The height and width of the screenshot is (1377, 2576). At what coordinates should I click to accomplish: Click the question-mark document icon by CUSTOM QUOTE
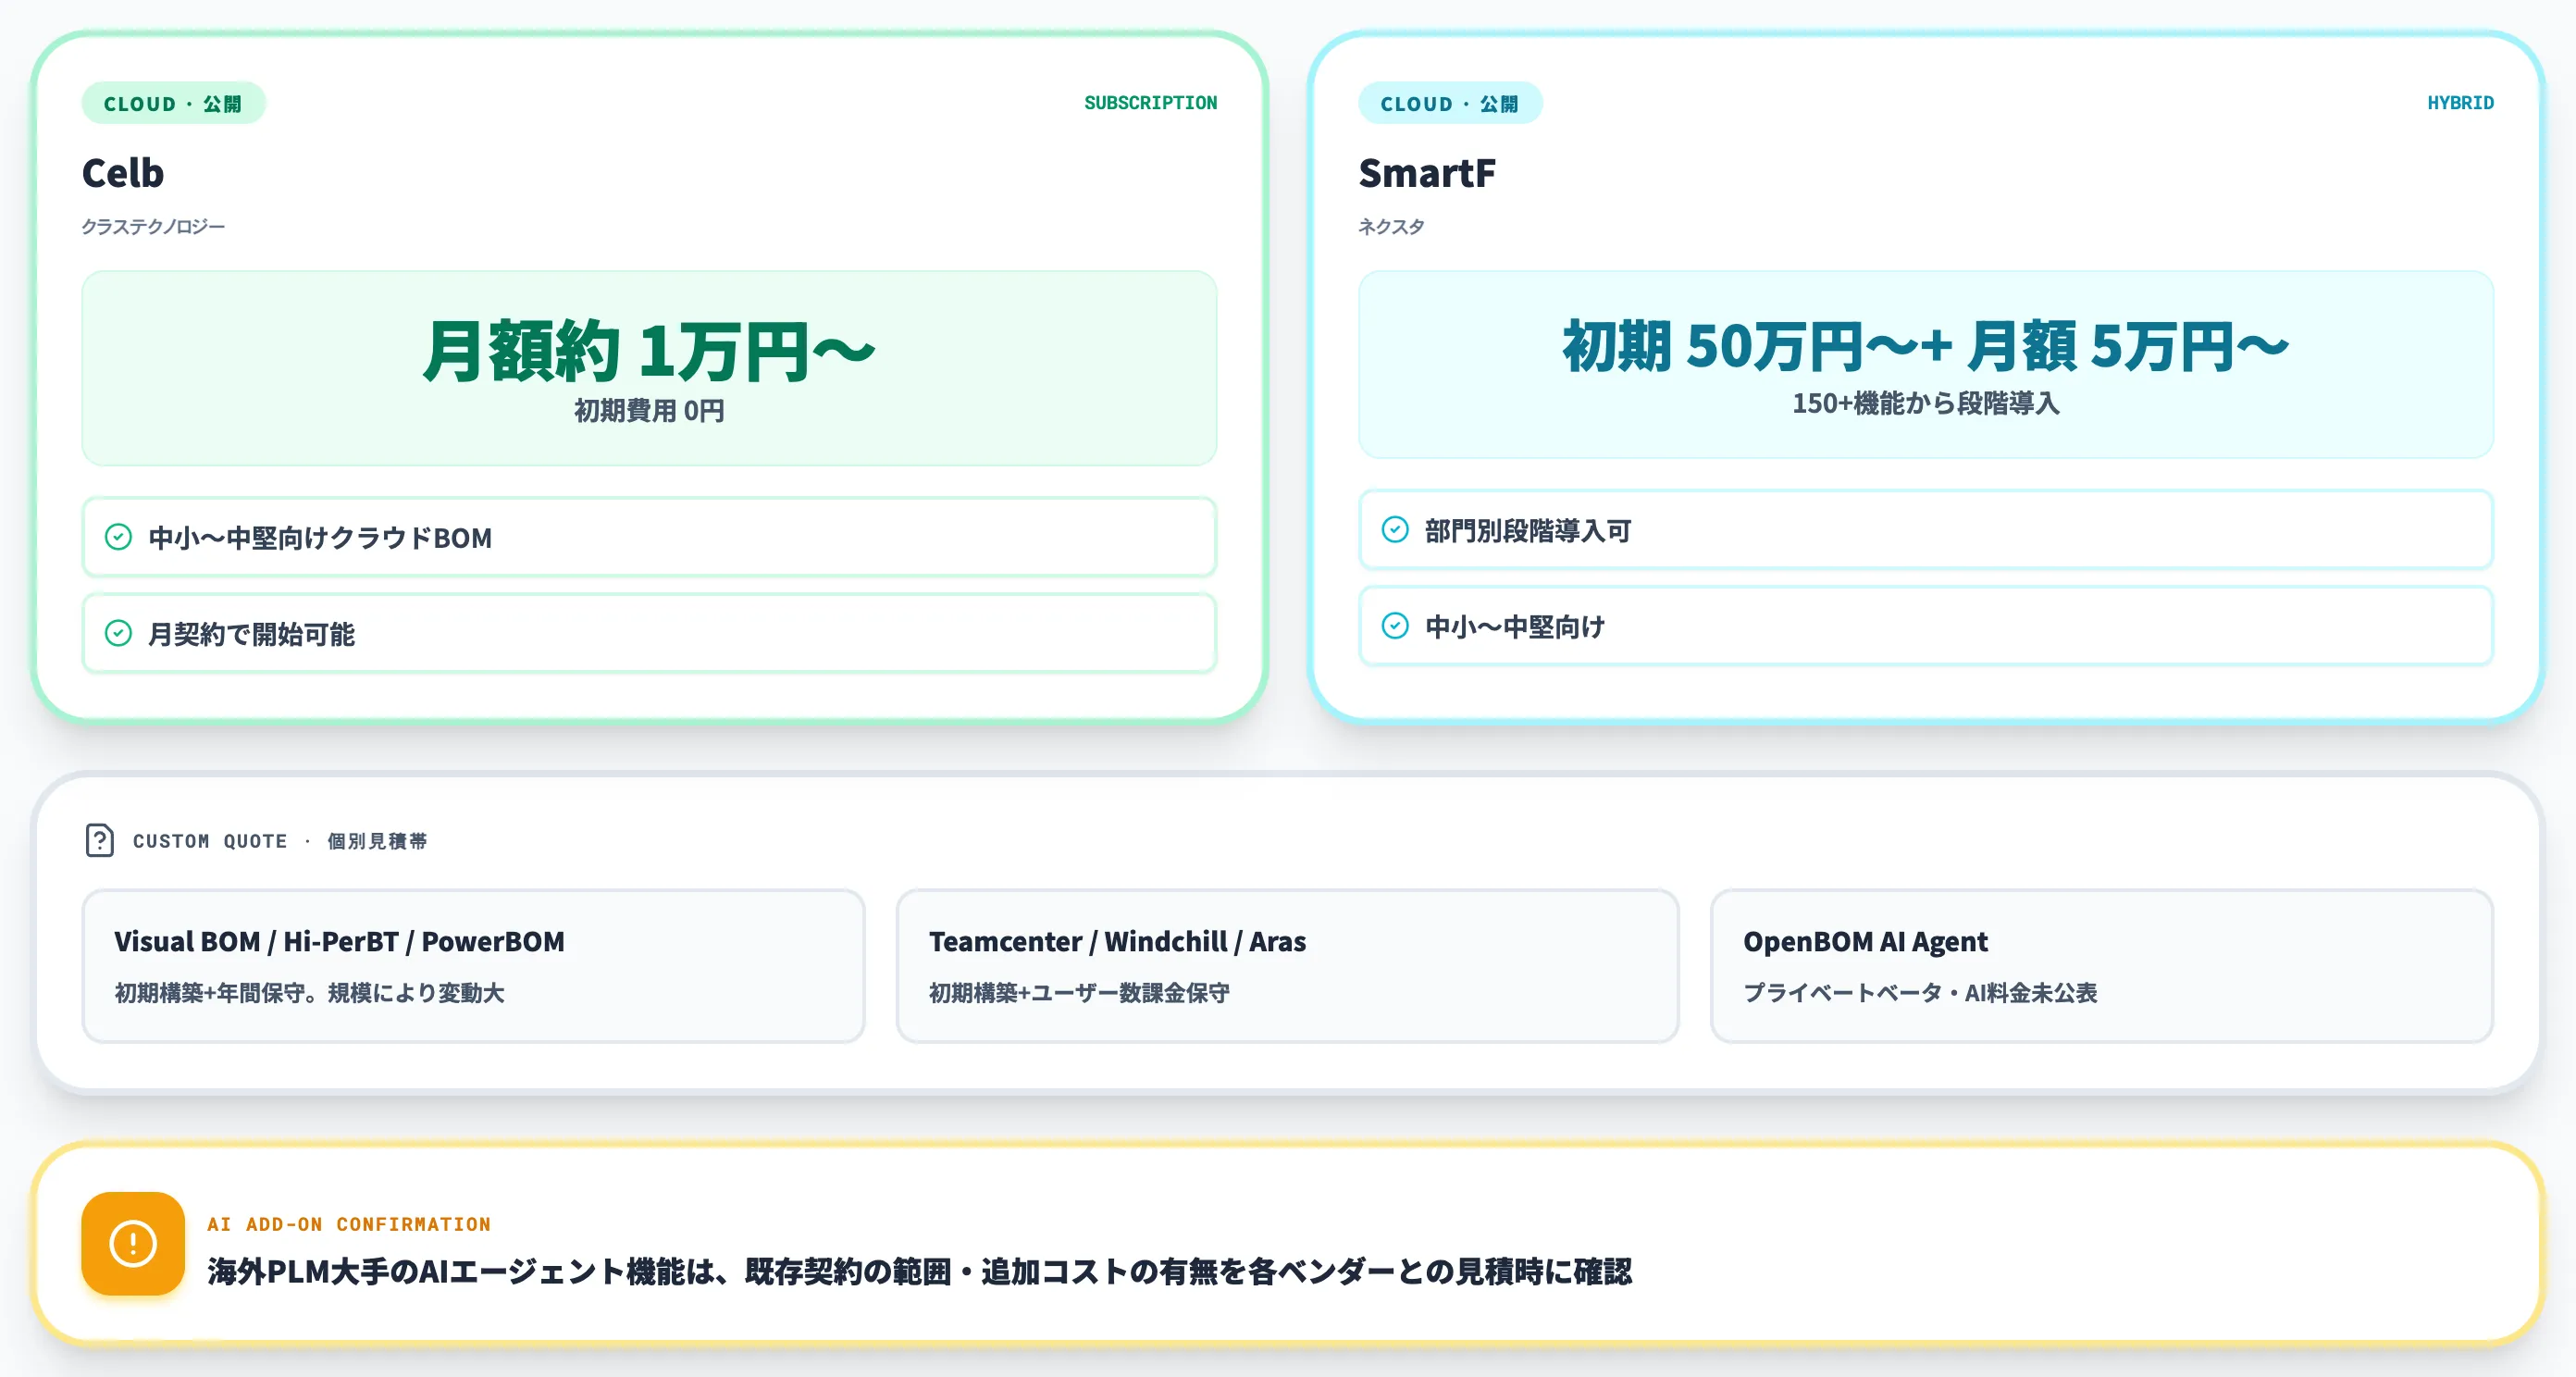coord(99,840)
